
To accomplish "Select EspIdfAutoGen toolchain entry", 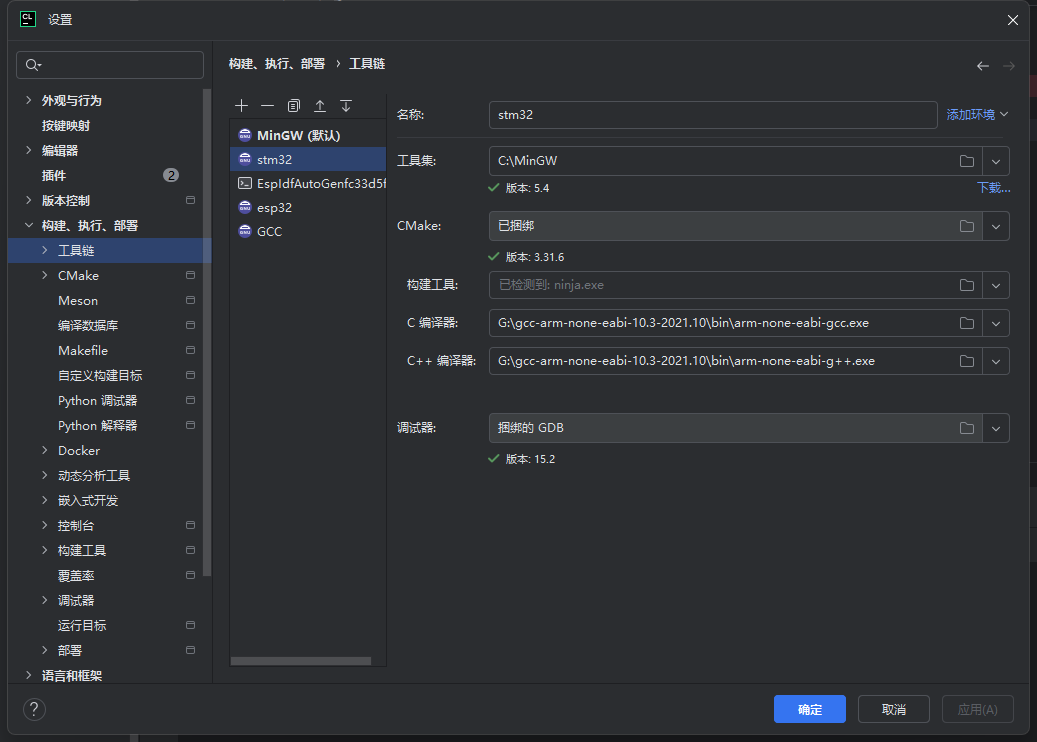I will click(308, 183).
